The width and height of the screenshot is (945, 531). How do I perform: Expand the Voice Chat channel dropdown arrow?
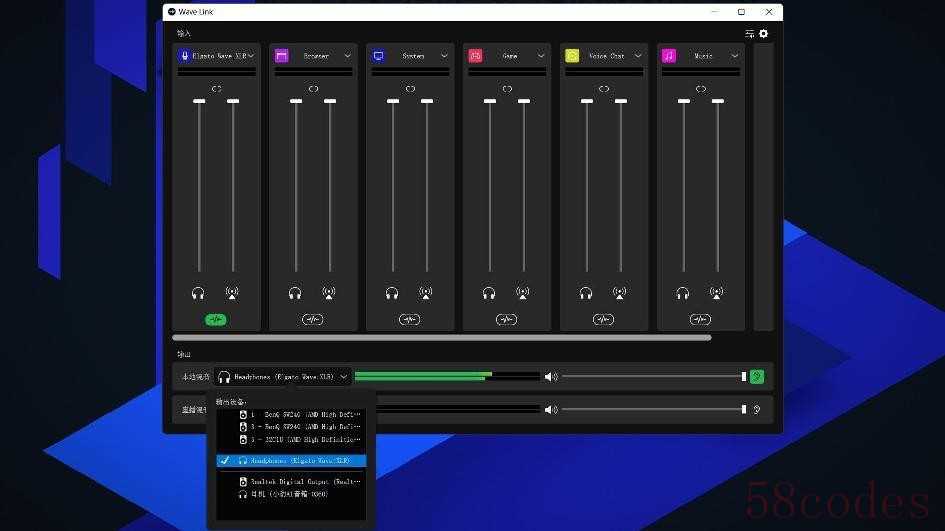click(x=638, y=56)
